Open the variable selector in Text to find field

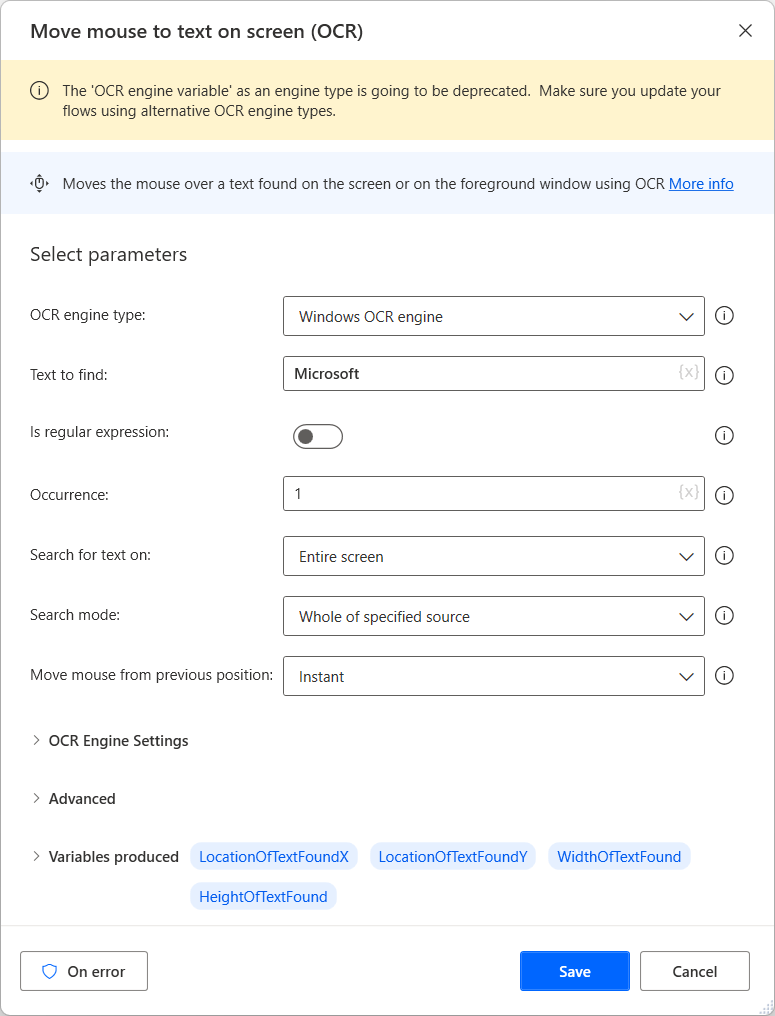point(688,373)
